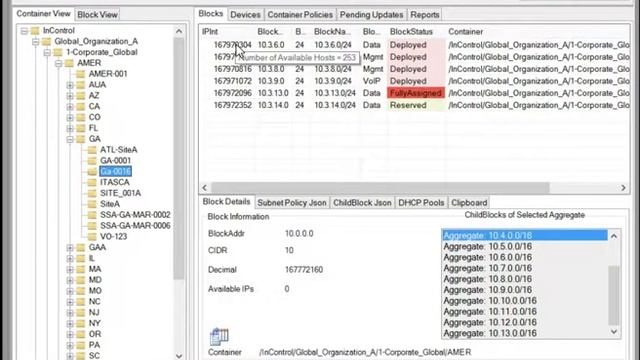The image size is (640, 360).
Task: Sort by the BlockStatus column header
Action: pyautogui.click(x=411, y=32)
